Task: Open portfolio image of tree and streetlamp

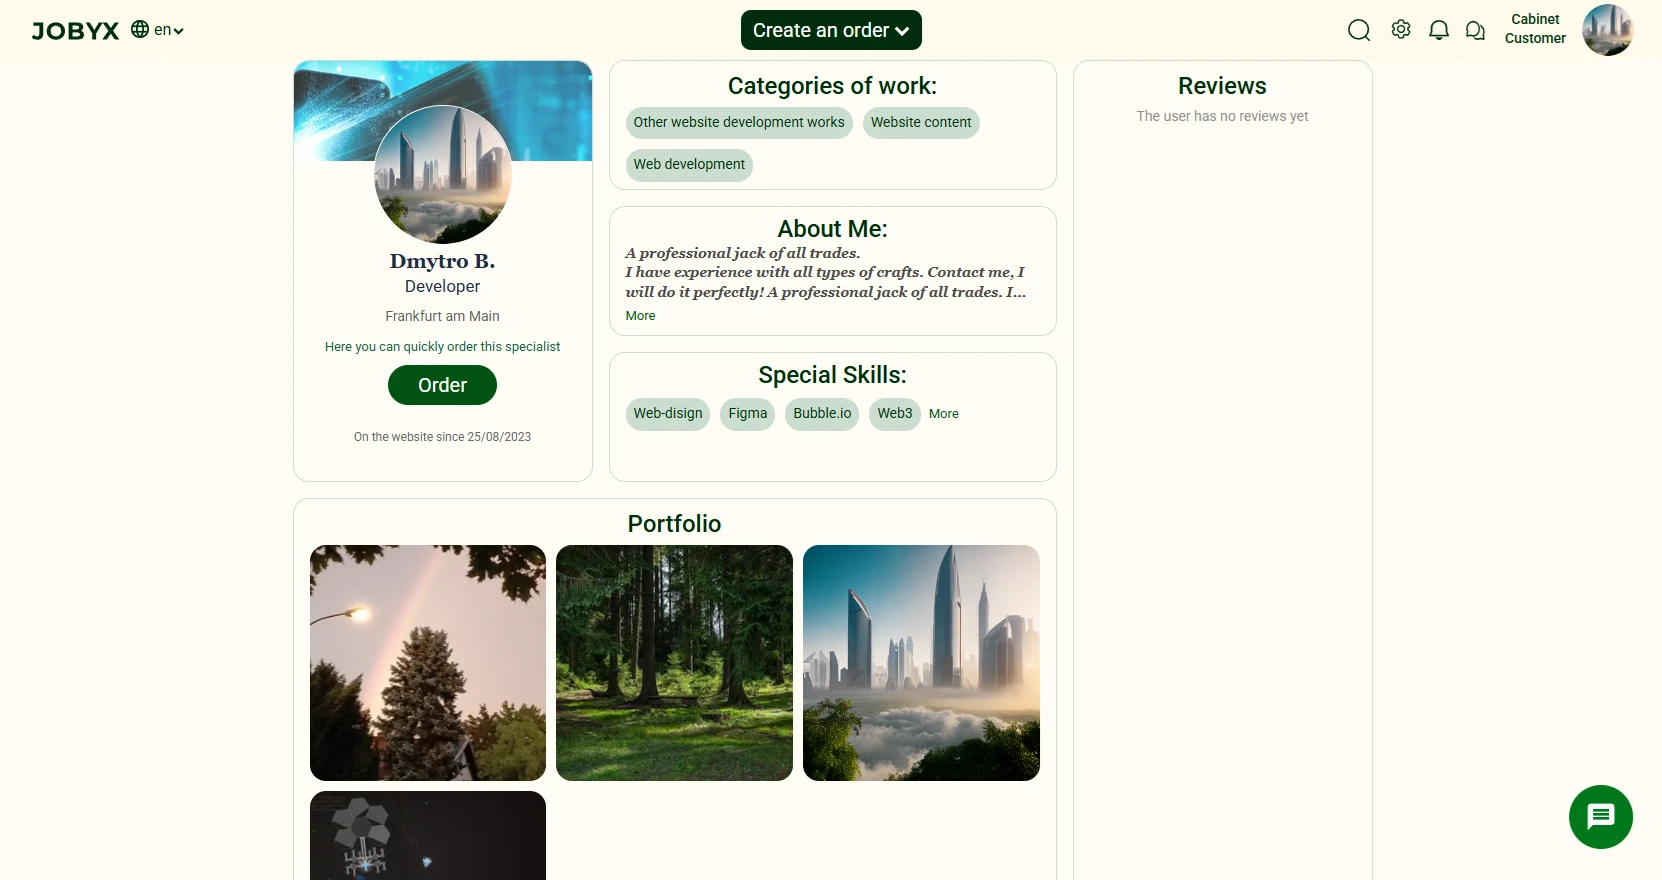Action: pyautogui.click(x=428, y=663)
